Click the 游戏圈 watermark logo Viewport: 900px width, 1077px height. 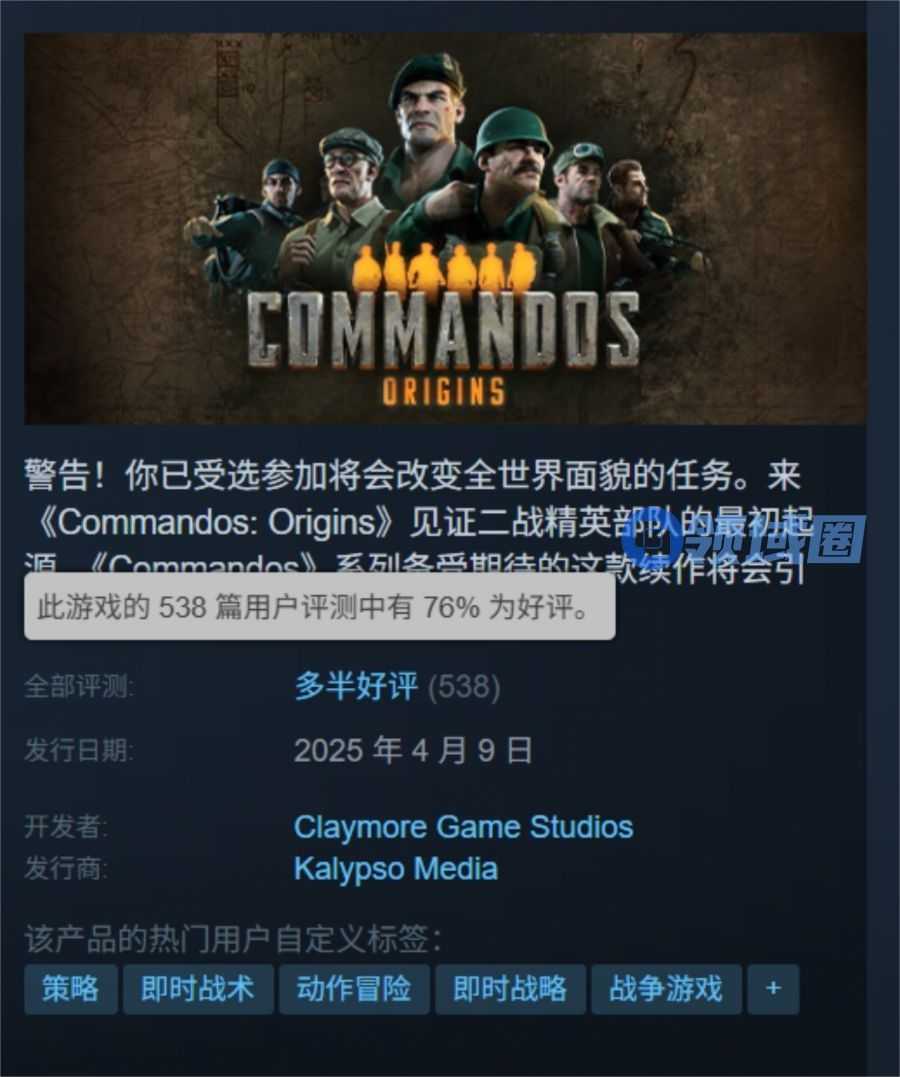point(749,539)
